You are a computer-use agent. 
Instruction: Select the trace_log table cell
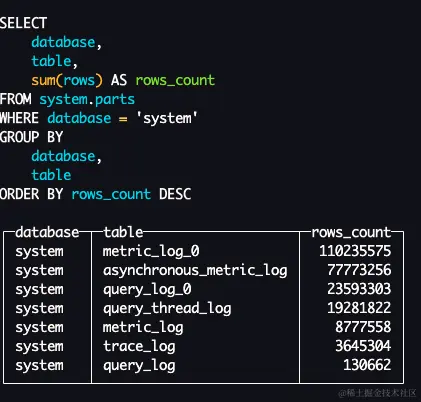(x=139, y=346)
